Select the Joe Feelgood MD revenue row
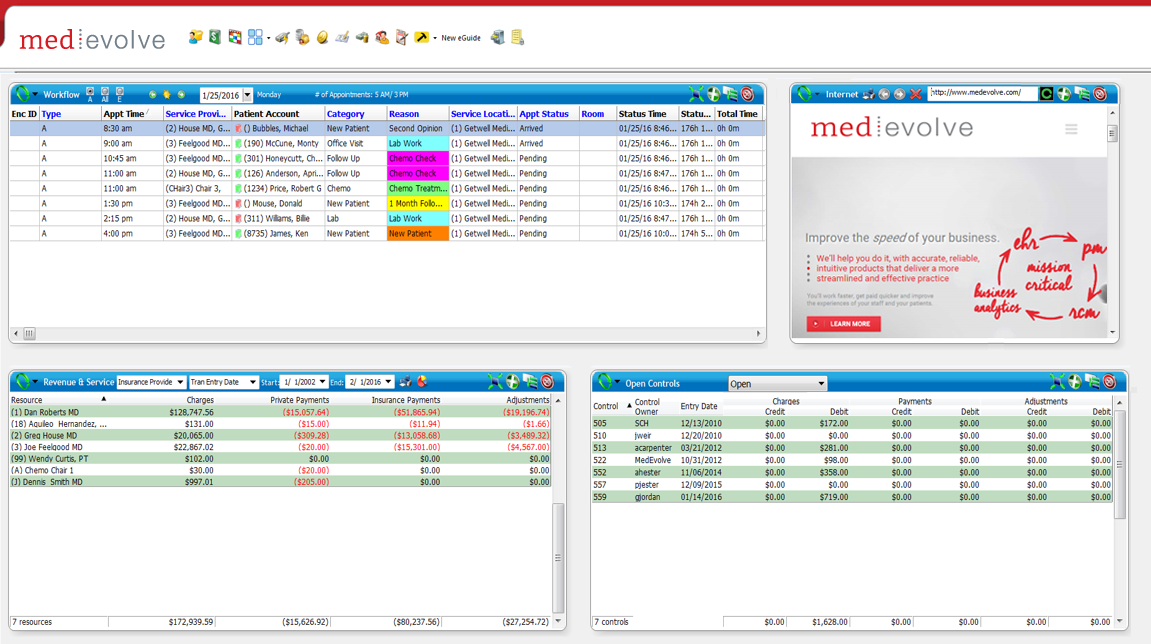The image size is (1151, 644). pos(280,447)
